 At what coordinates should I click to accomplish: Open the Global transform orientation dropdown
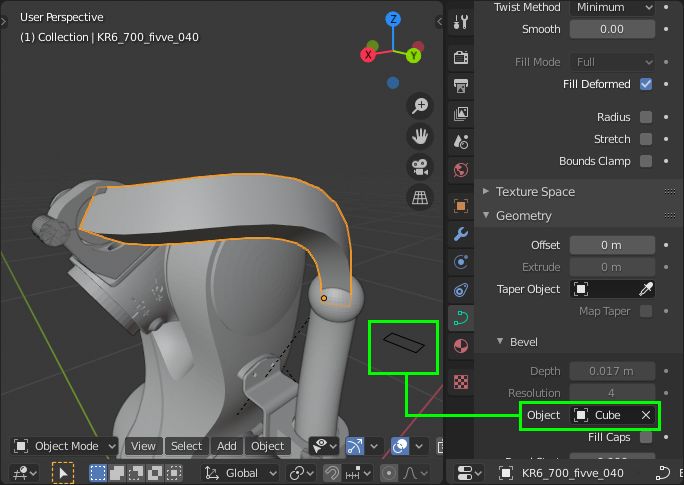tap(240, 473)
